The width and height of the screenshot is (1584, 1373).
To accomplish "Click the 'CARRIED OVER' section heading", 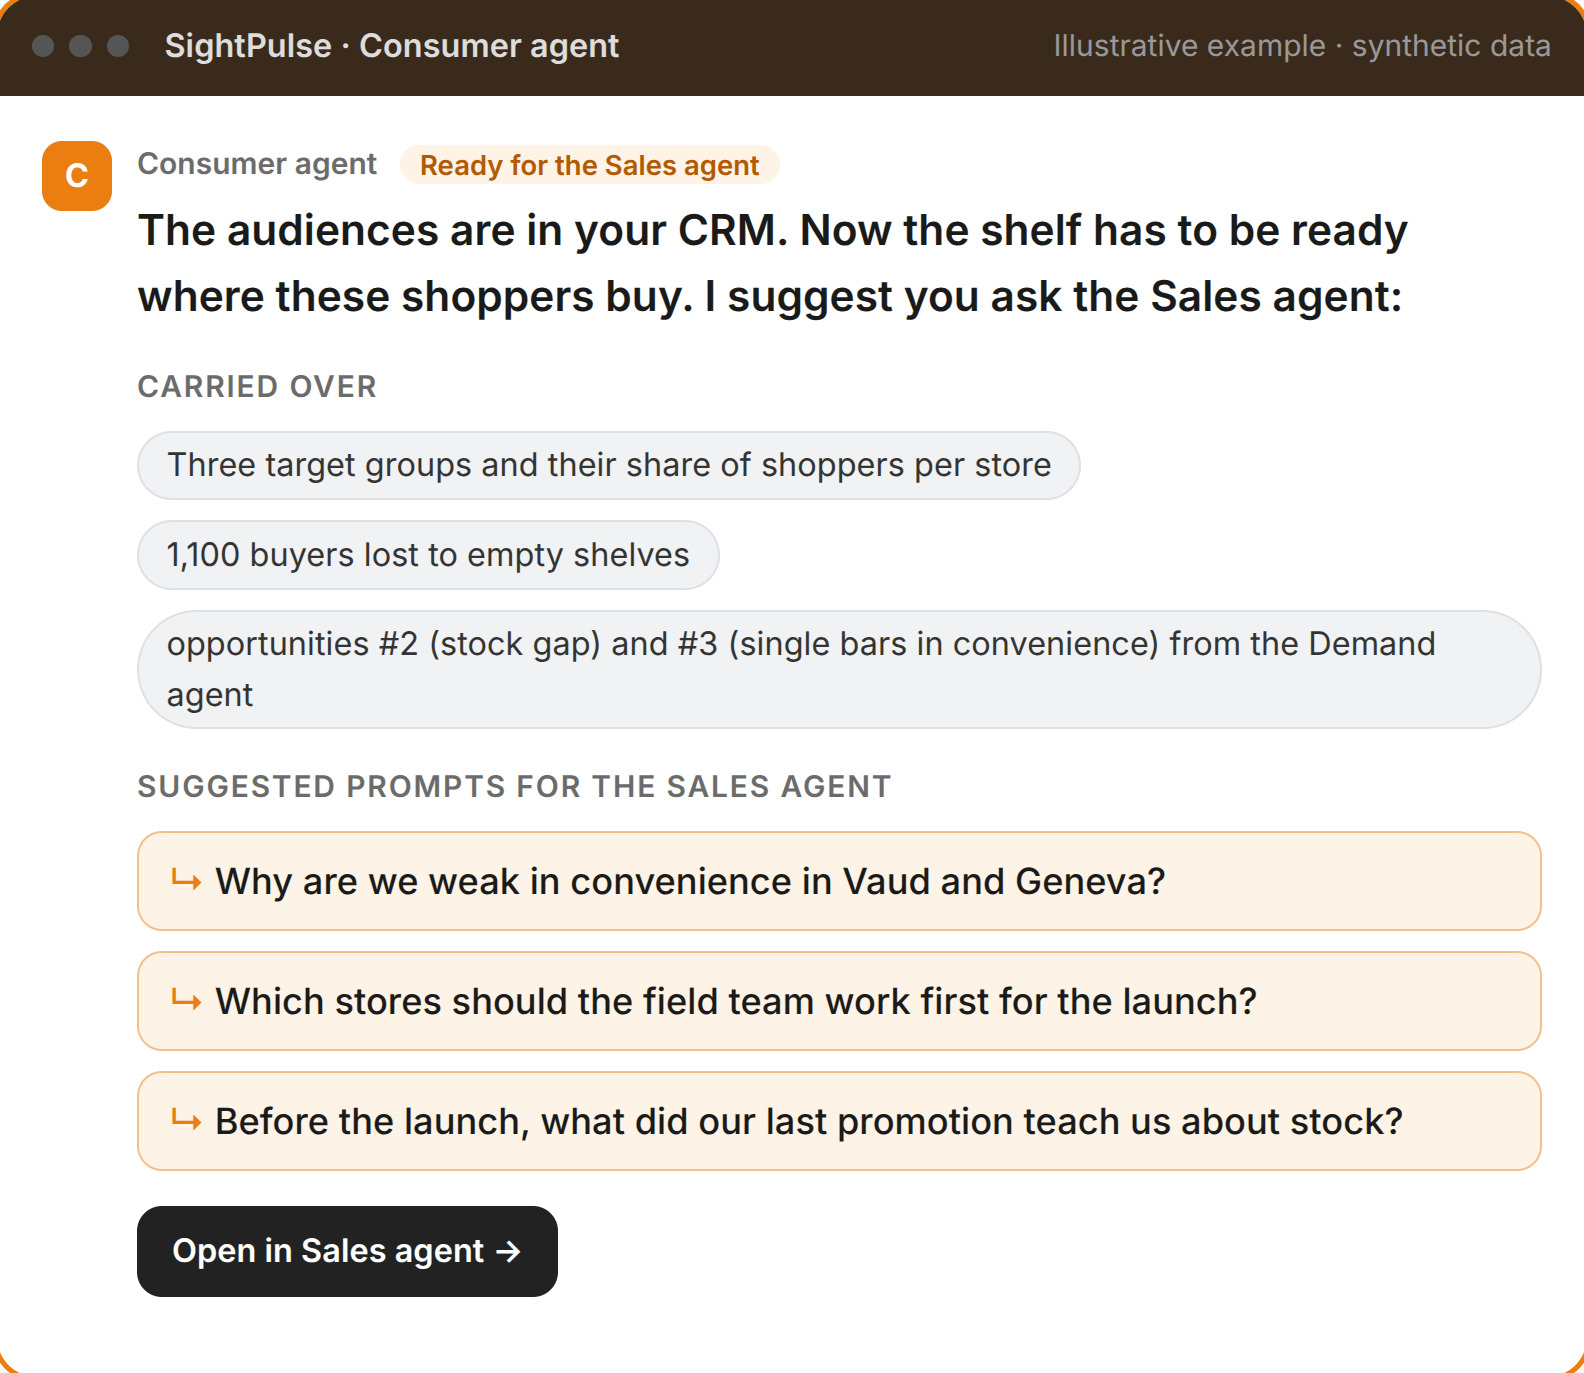I will [257, 387].
